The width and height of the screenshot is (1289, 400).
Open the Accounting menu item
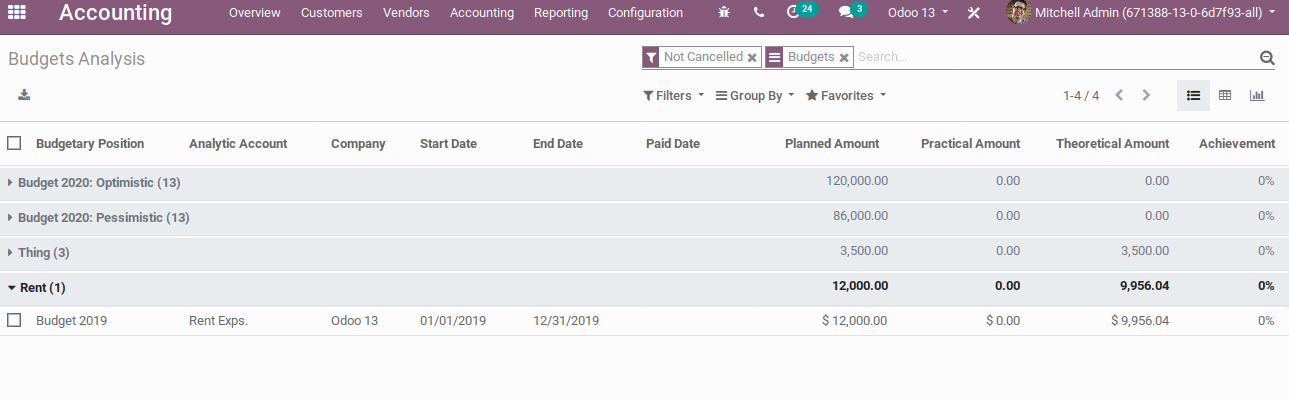[482, 13]
